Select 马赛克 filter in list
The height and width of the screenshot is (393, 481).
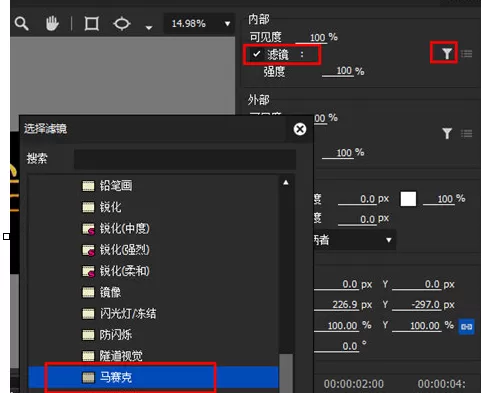153,377
